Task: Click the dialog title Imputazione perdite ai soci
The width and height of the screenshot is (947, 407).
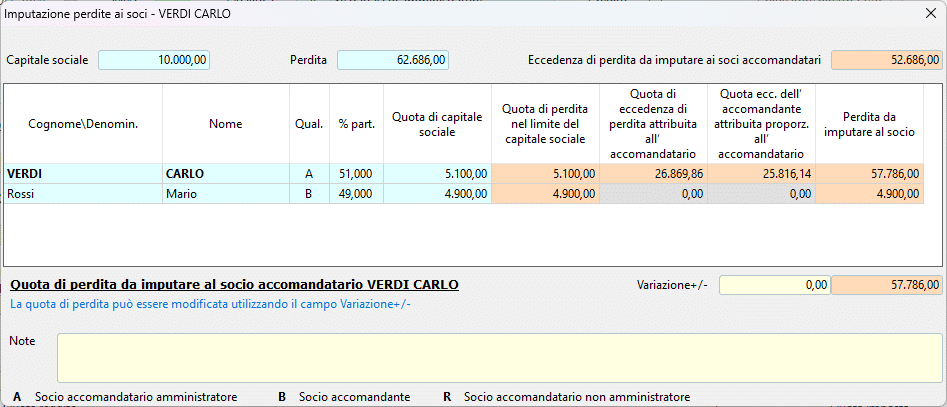Action: (117, 14)
